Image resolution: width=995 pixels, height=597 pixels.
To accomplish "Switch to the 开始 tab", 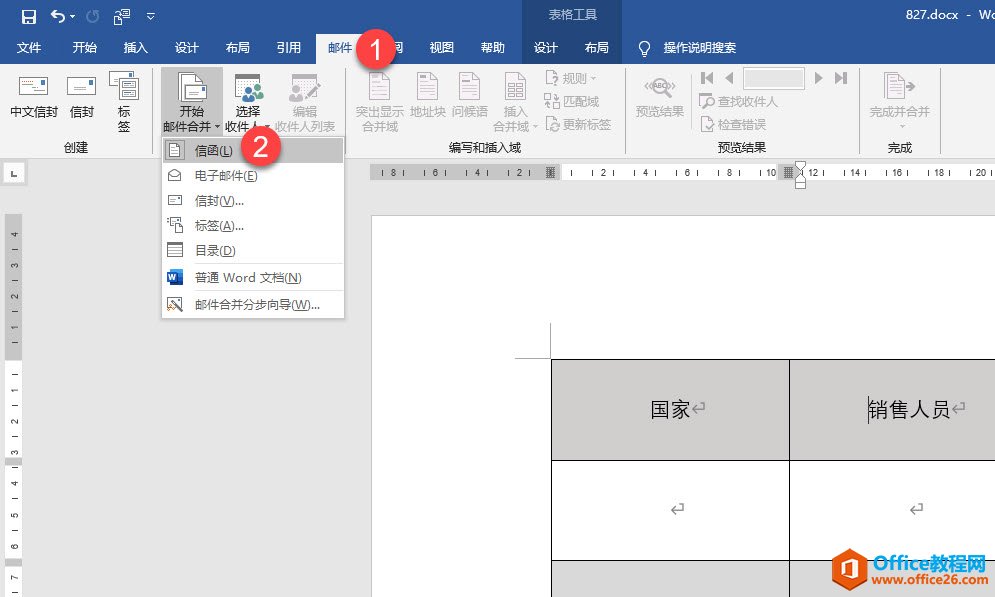I will 84,48.
